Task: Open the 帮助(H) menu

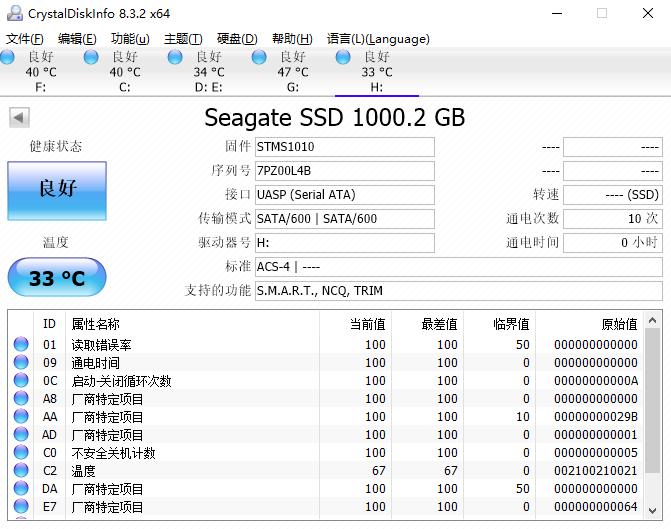Action: [292, 39]
